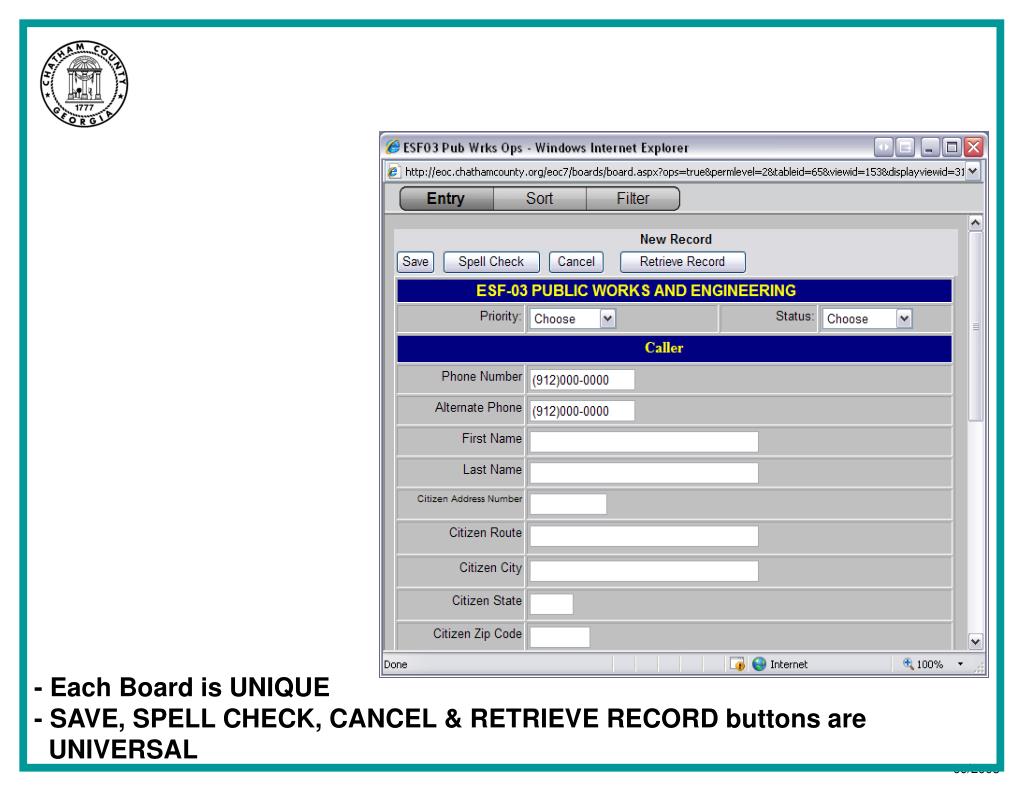Screen dimensions: 1024x791
Task: Focus the Last Name input
Action: [644, 473]
